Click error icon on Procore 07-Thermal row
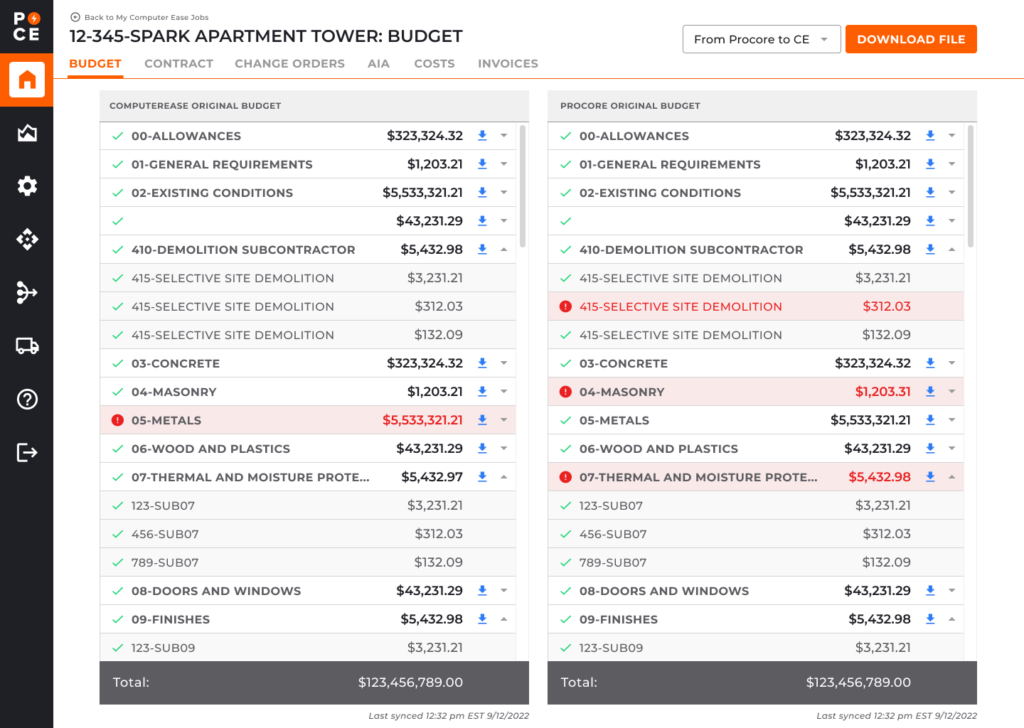The image size is (1024, 728). click(566, 477)
